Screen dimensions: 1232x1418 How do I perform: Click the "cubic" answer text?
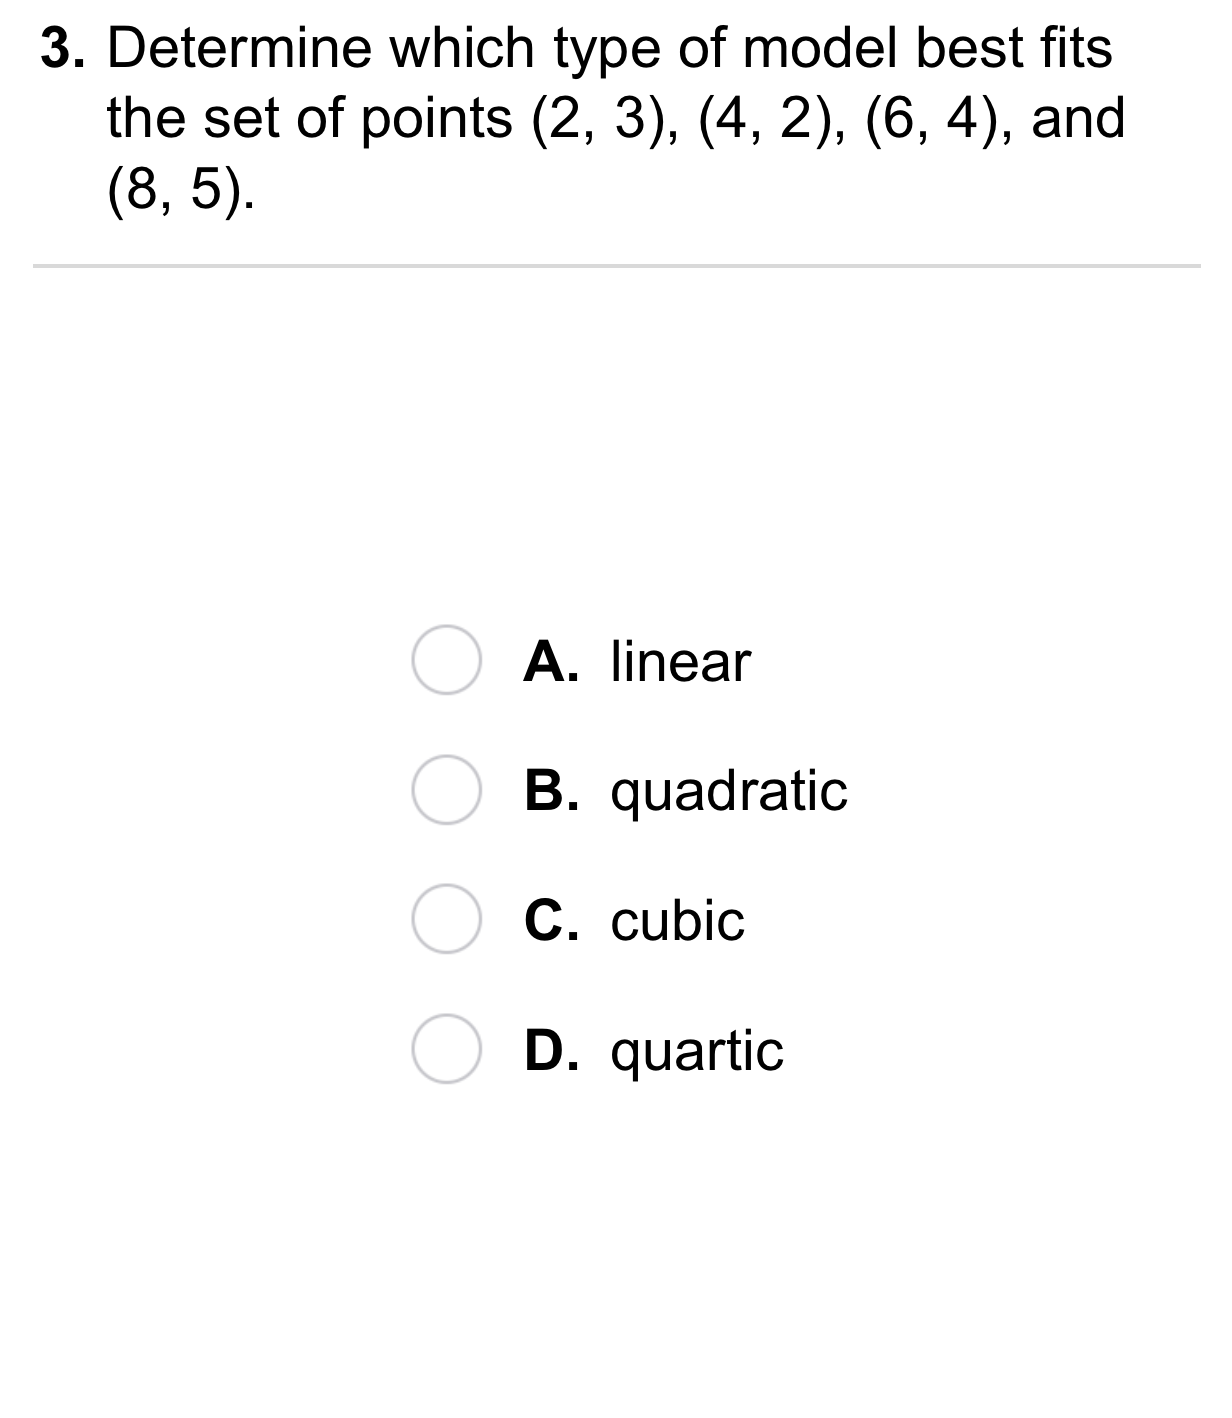[677, 921]
